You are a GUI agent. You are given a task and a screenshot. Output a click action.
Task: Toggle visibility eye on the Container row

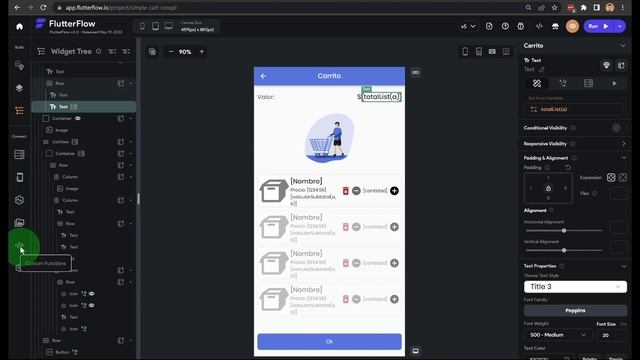pyautogui.click(x=78, y=118)
